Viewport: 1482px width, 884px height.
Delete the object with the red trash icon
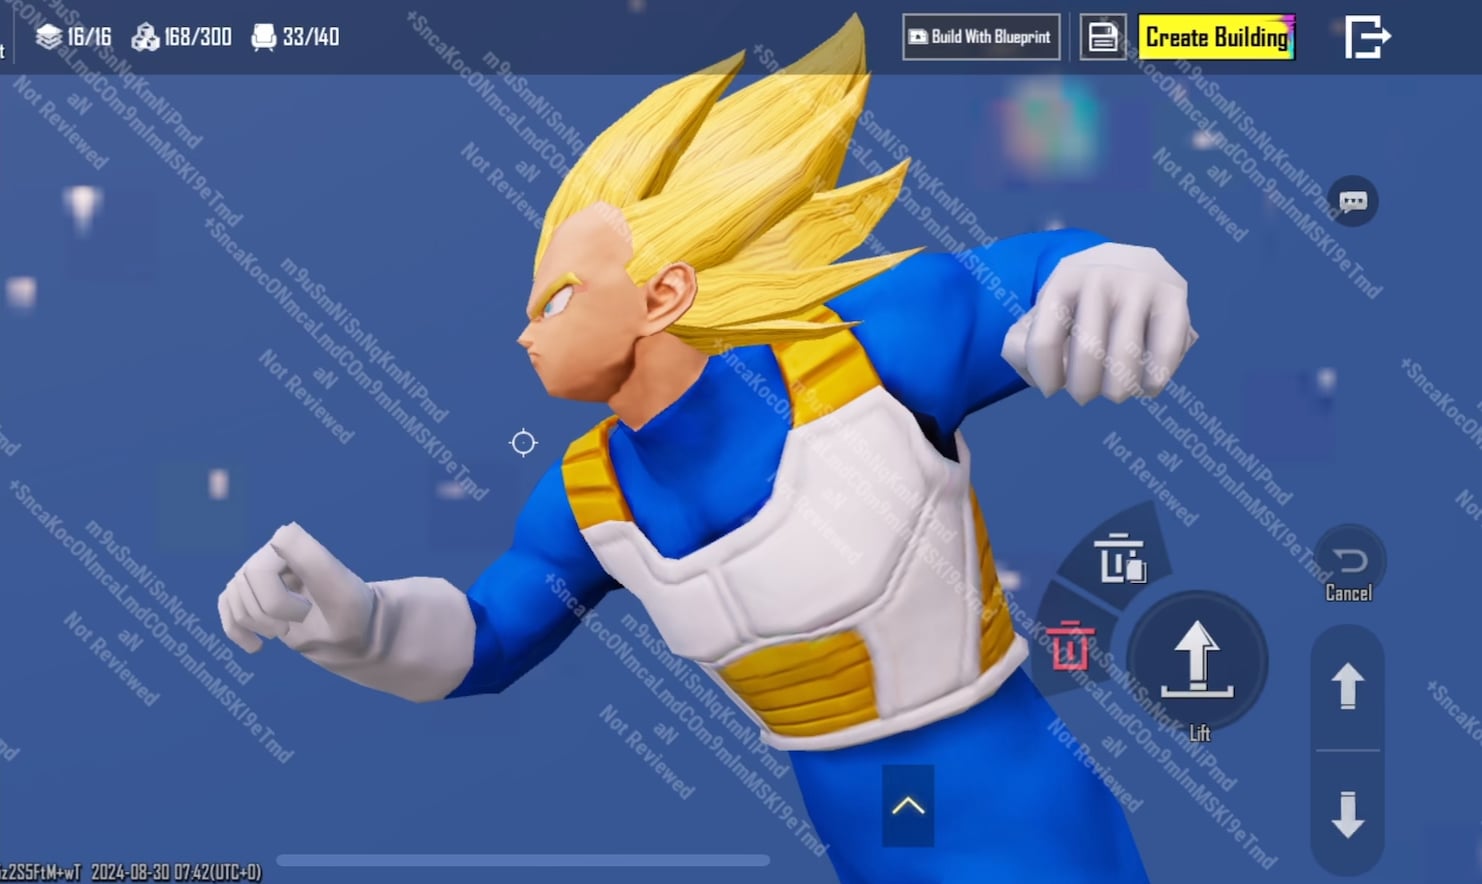click(1069, 645)
